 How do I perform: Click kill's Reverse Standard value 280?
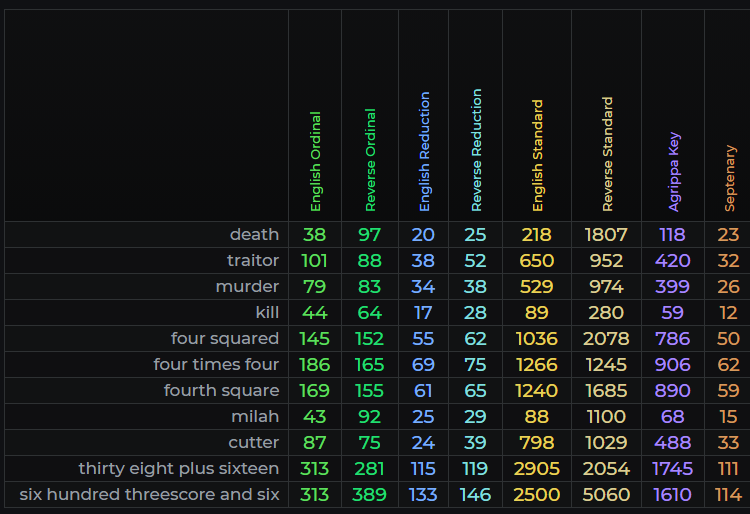coord(606,312)
